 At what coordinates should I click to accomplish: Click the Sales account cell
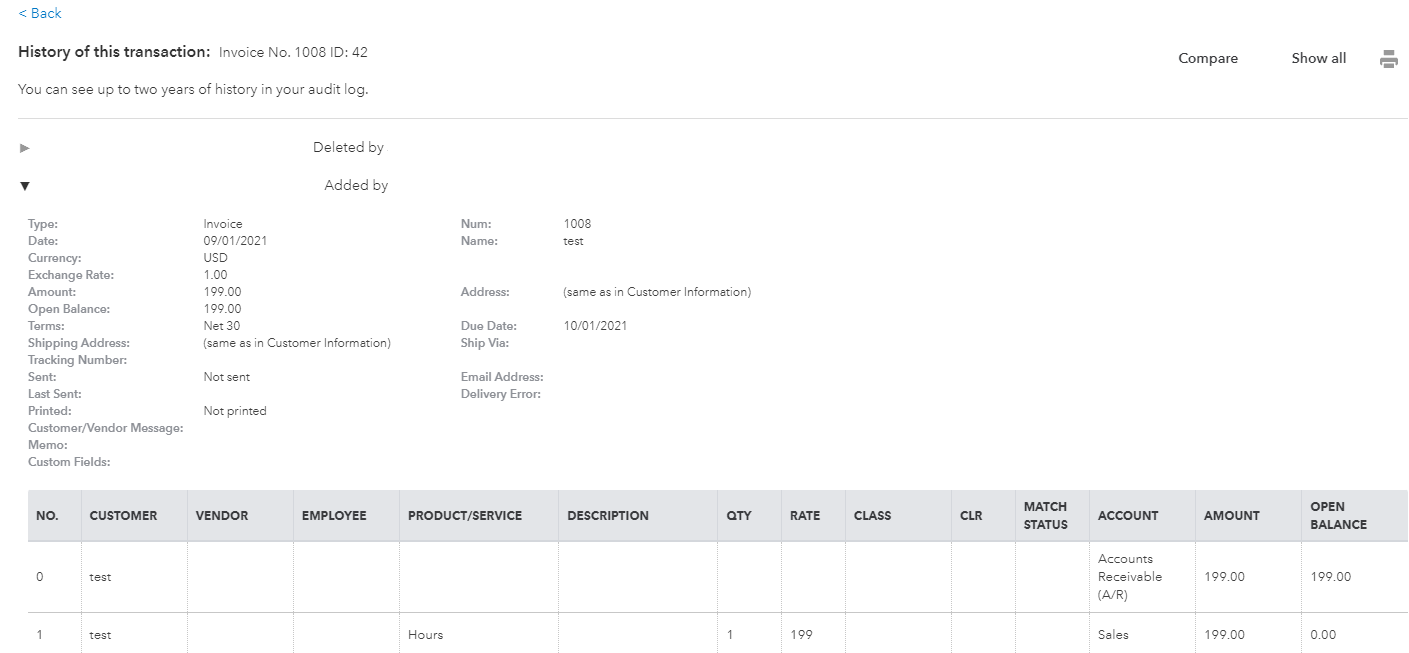click(1113, 635)
